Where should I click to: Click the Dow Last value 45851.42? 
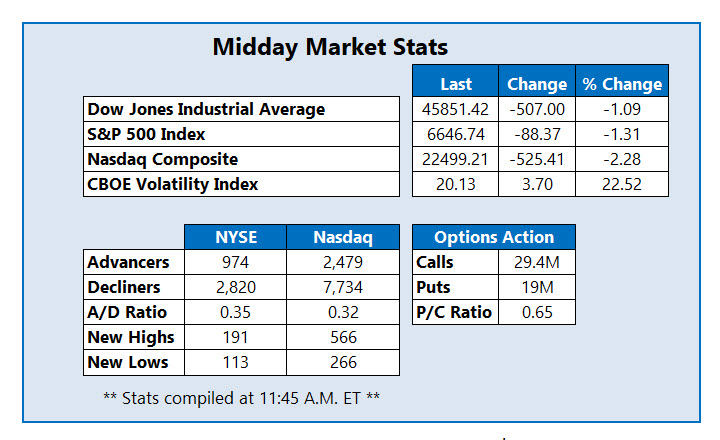tap(456, 109)
